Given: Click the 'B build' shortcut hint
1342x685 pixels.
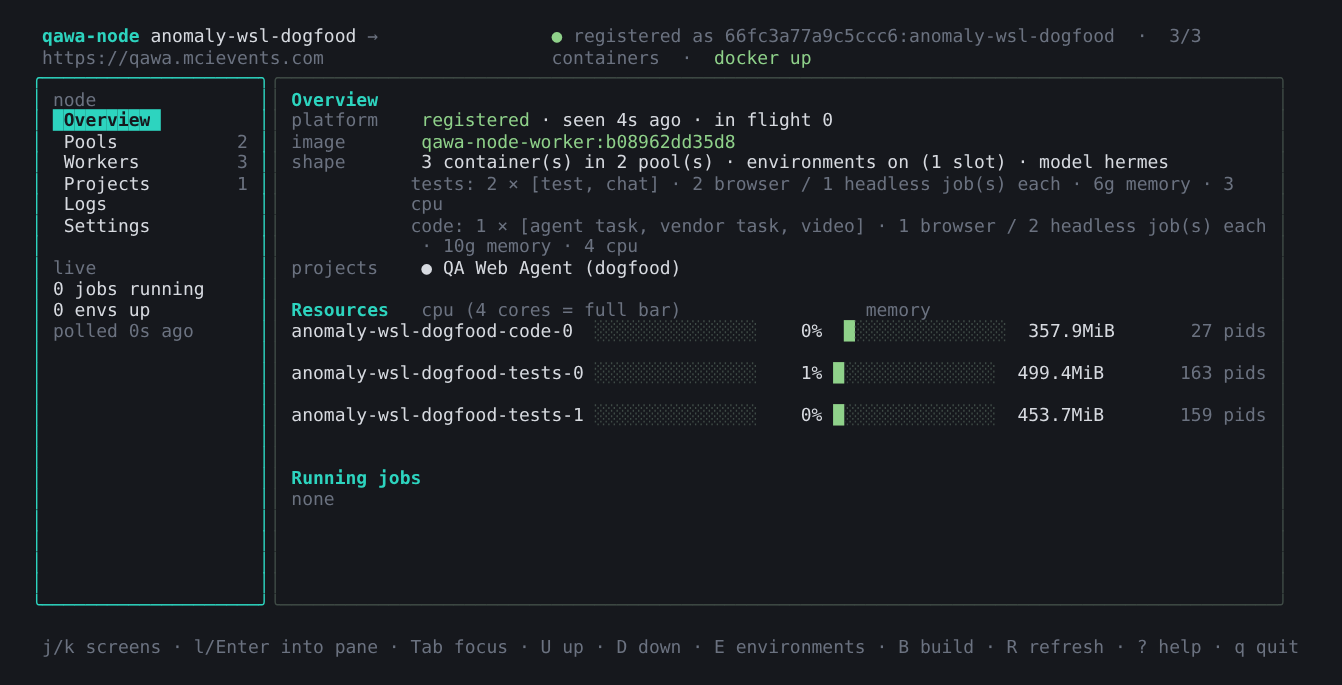Looking at the screenshot, I should 935,647.
